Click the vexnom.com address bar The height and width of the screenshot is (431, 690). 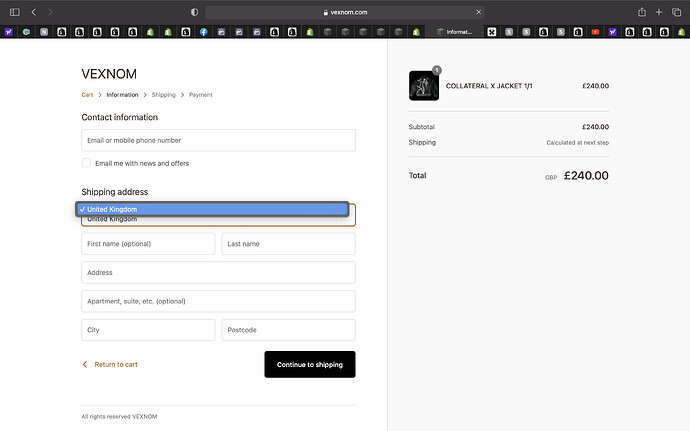[345, 12]
